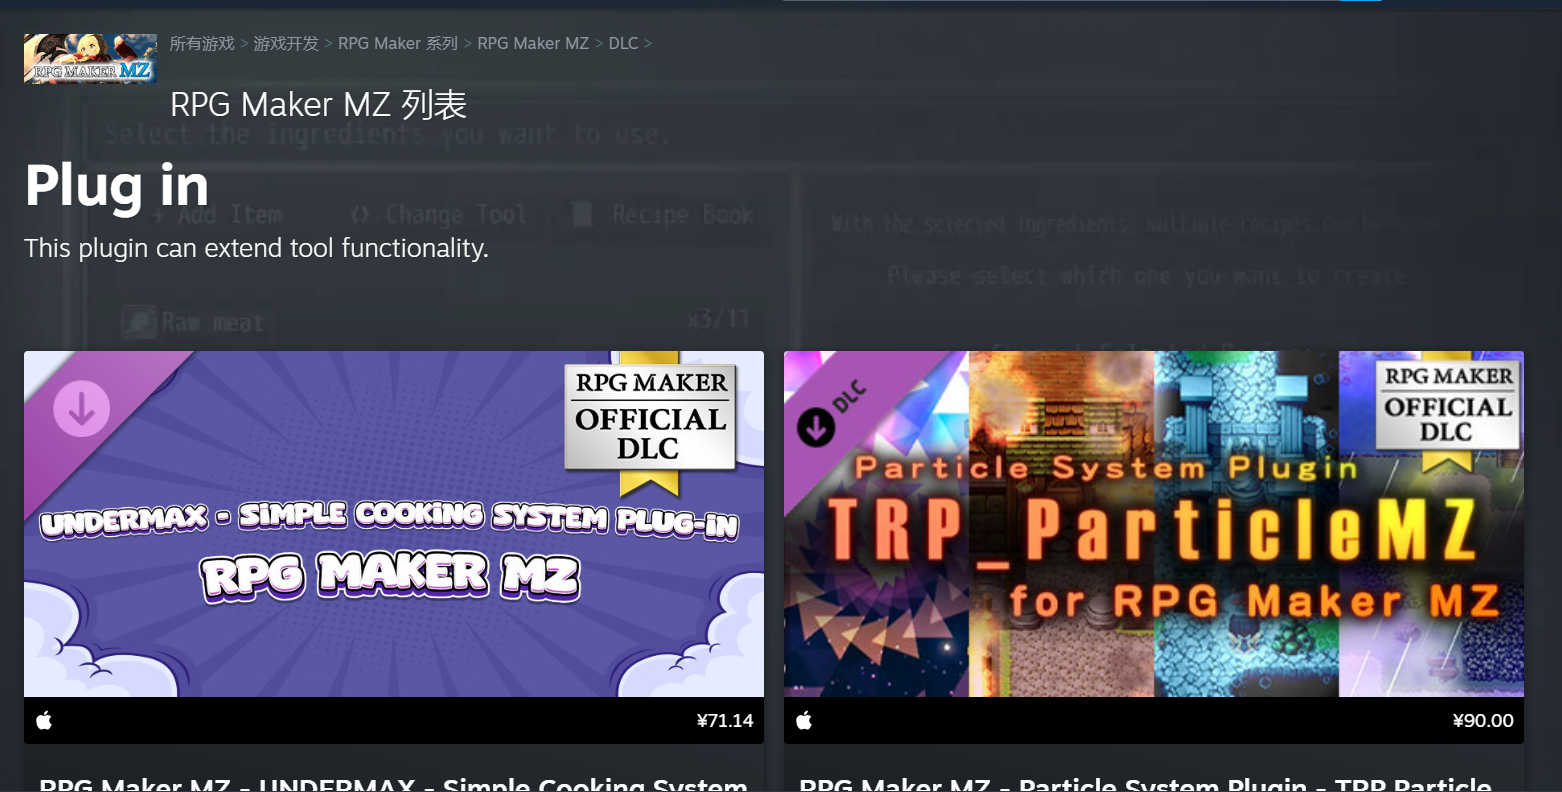Click the Apple platform icon under TRP ParticleMZ card
Viewport: 1562px width, 792px height.
click(804, 720)
